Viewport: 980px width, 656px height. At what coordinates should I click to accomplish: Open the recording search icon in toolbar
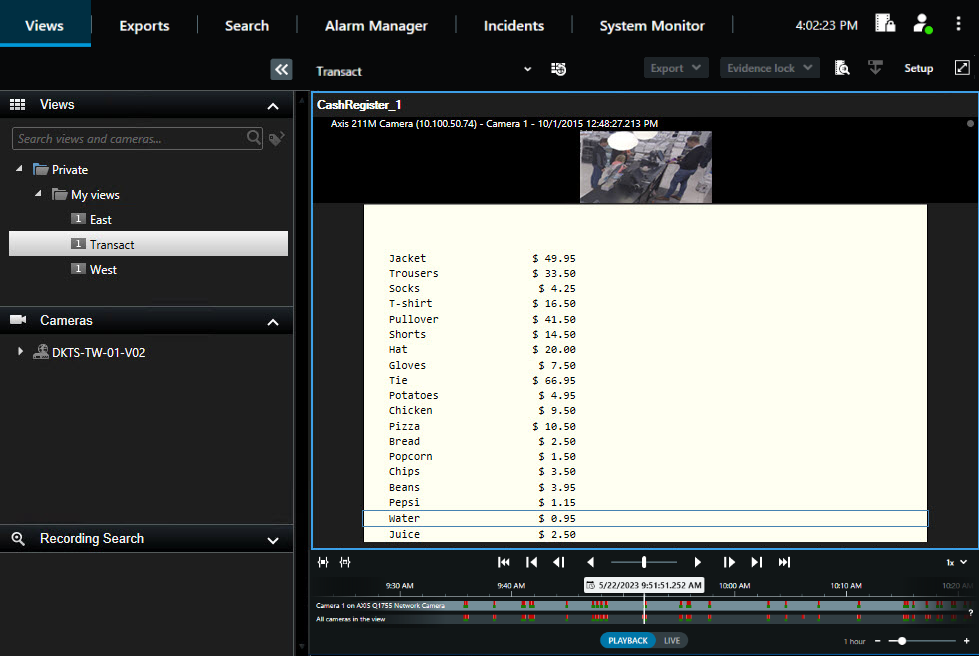[x=842, y=68]
